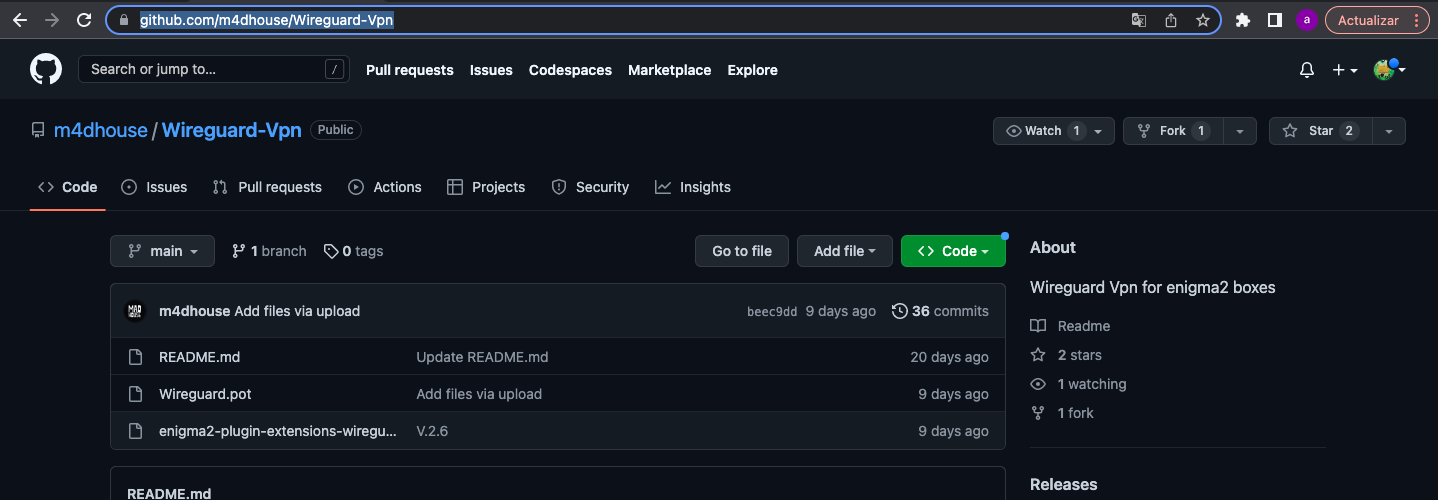1438x500 pixels.
Task: Expand the Add file menu
Action: (844, 251)
